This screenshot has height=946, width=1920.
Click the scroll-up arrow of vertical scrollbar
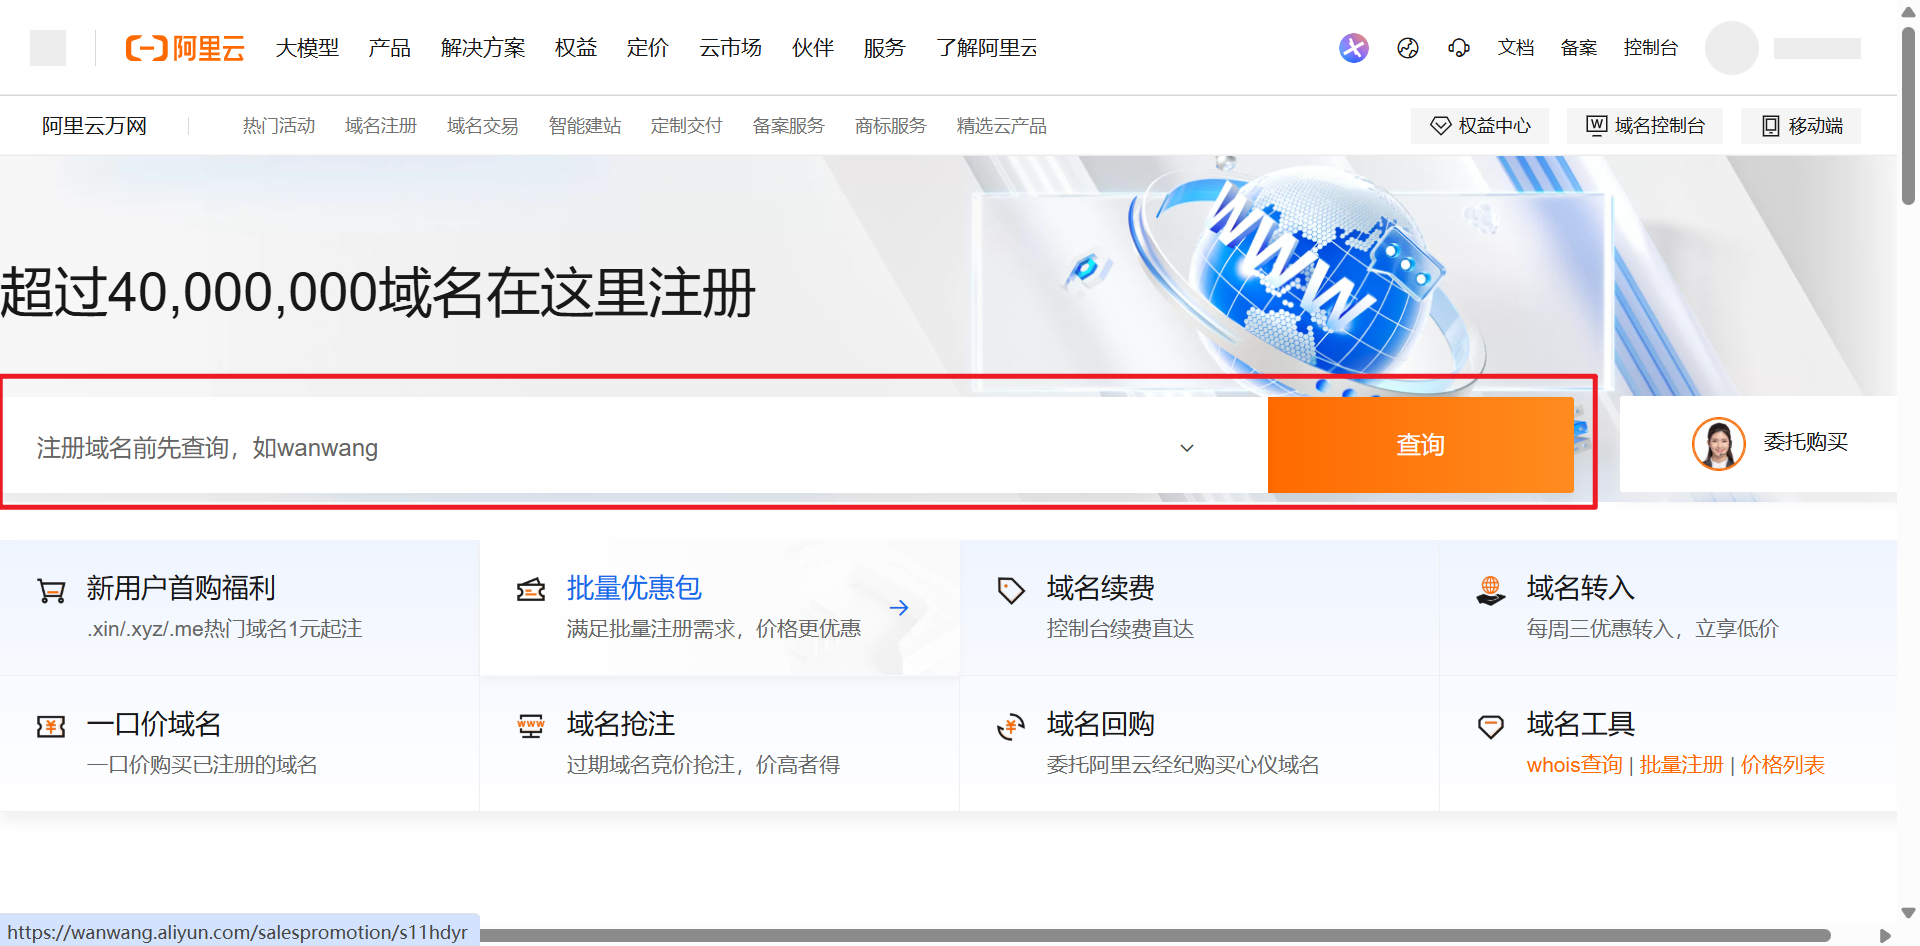click(x=1908, y=12)
